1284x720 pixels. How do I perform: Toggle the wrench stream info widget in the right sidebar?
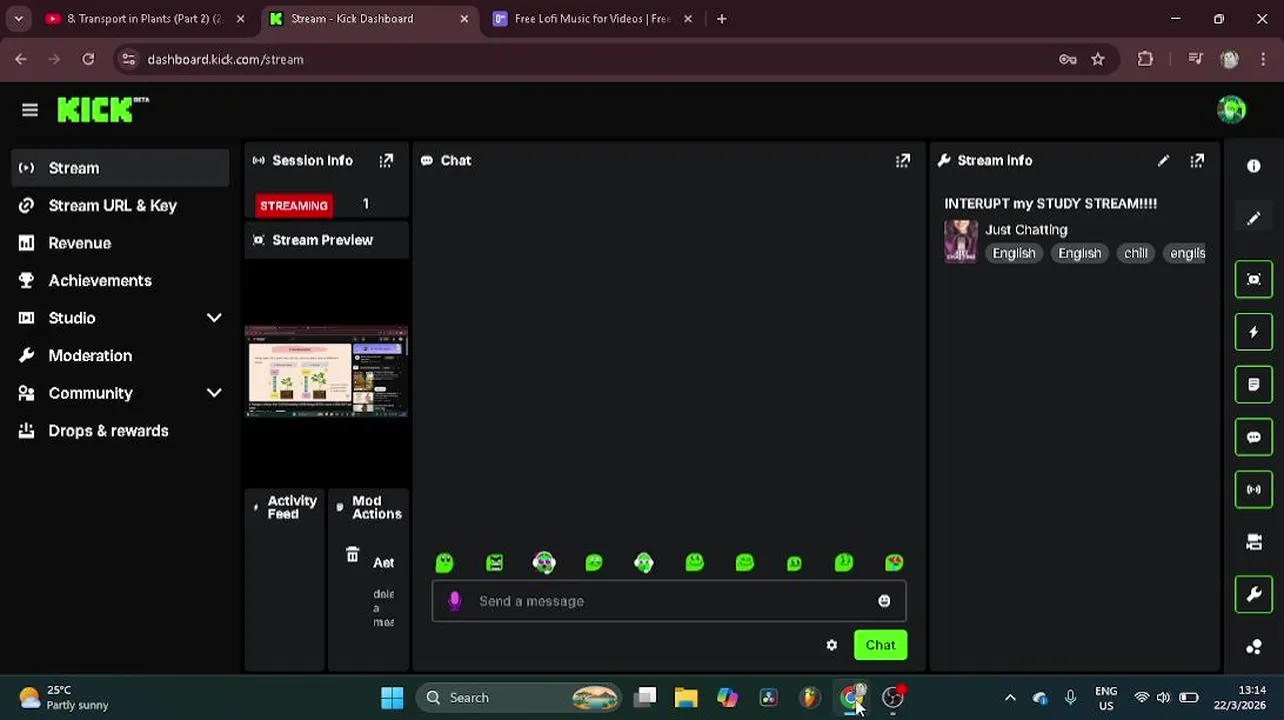pyautogui.click(x=1253, y=594)
